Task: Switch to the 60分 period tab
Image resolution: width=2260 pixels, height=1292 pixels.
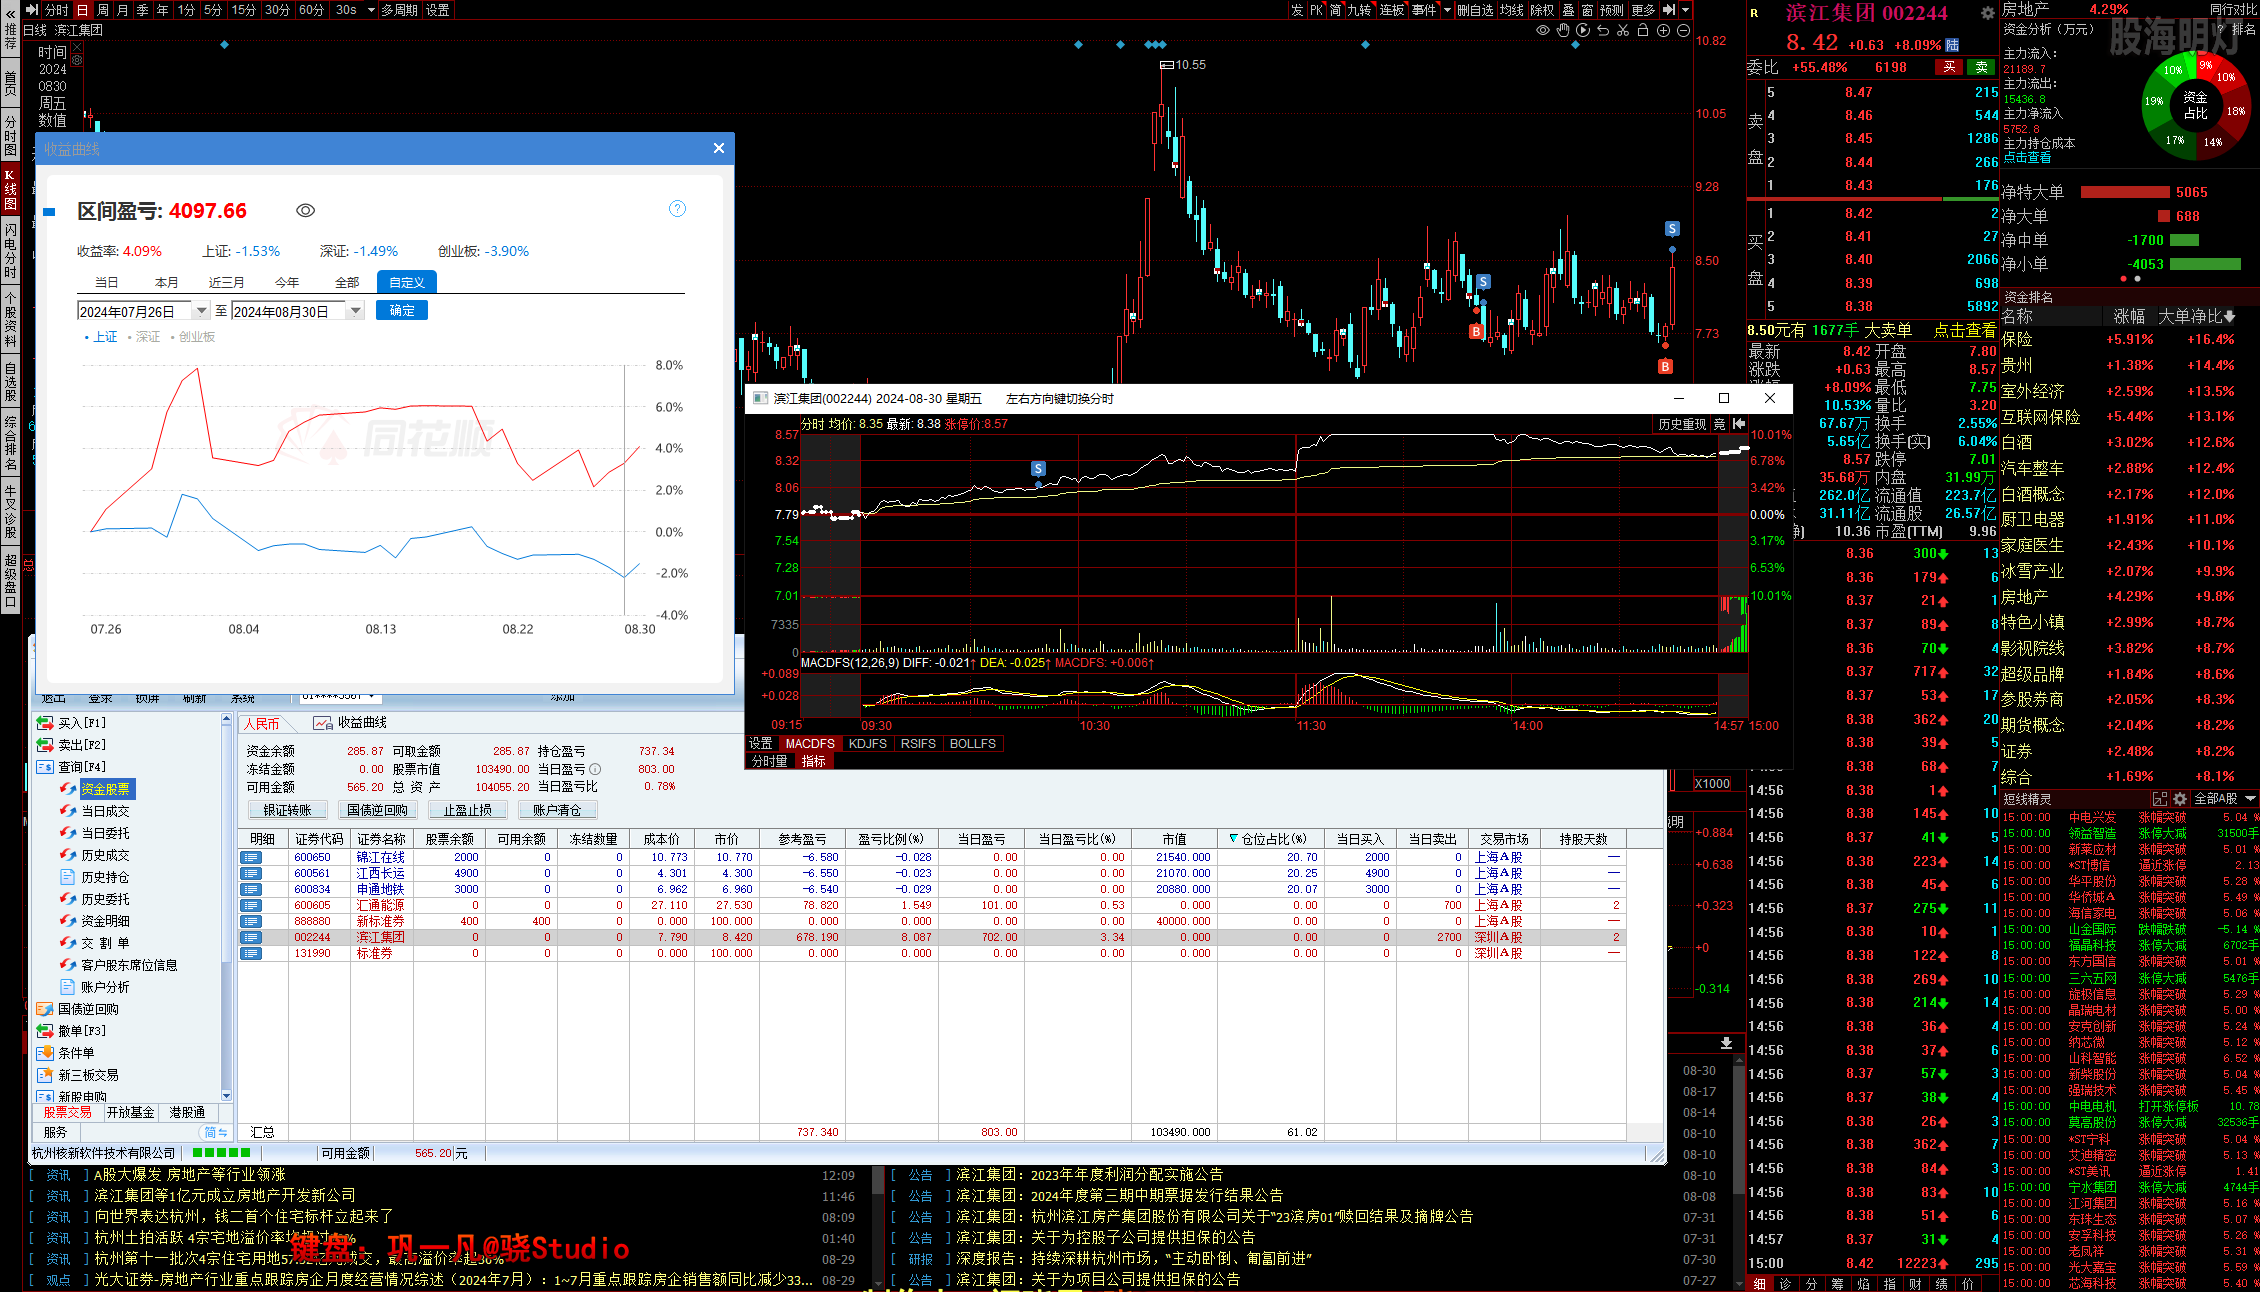Action: [311, 10]
